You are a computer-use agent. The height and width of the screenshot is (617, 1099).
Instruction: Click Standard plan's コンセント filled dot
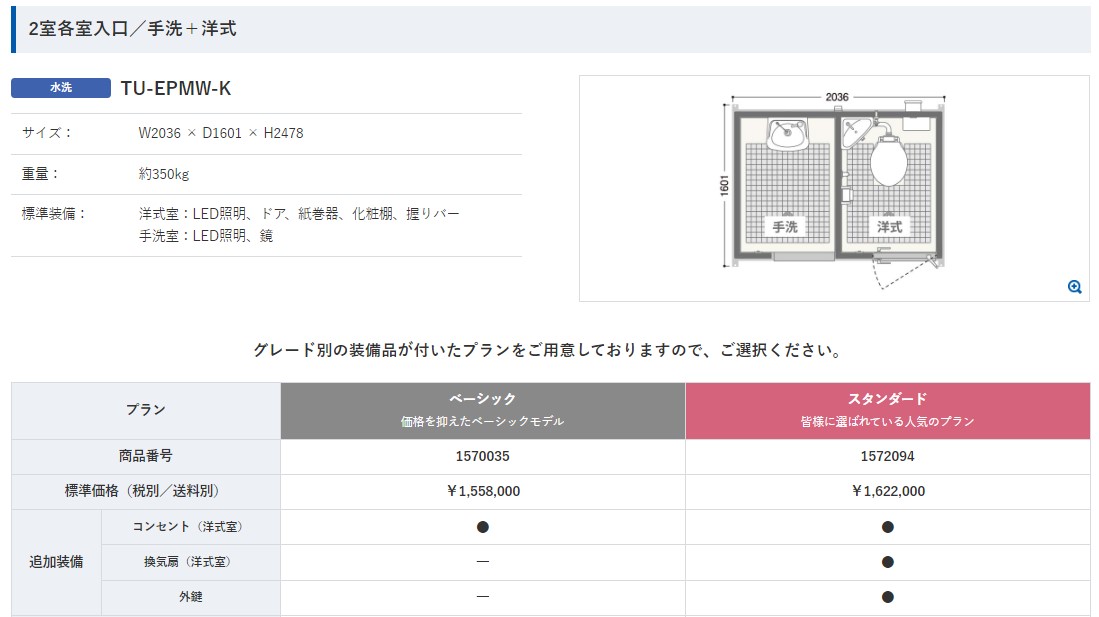887,526
